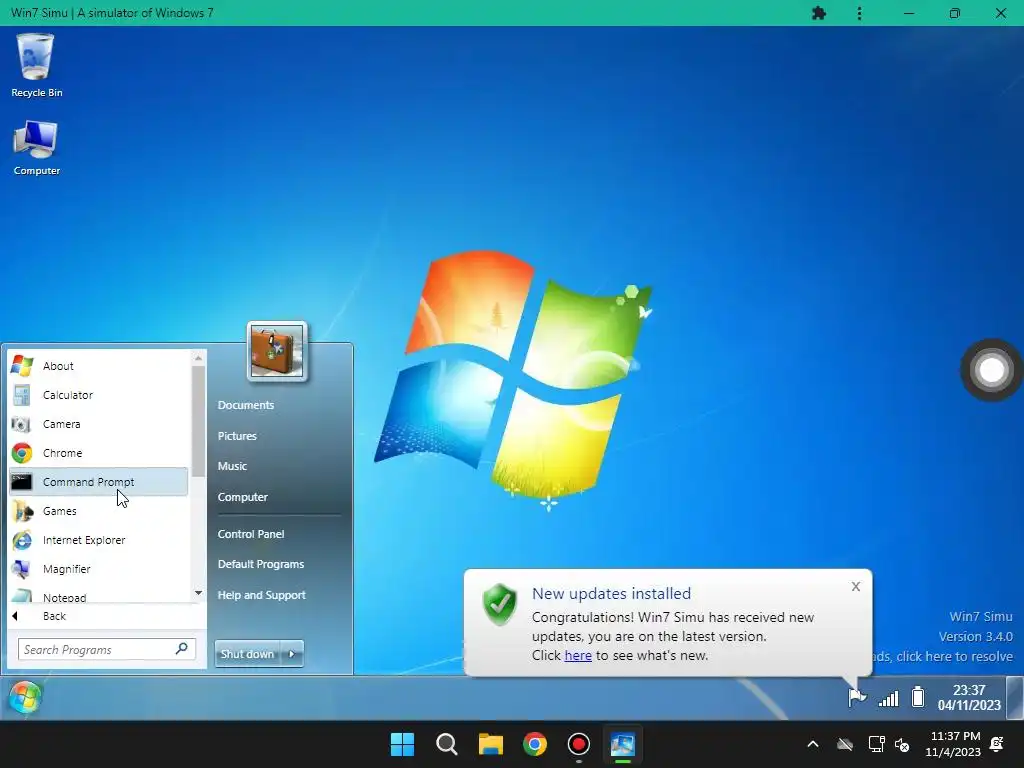The image size is (1024, 768).
Task: Open the browser extensions puzzle icon
Action: pyautogui.click(x=819, y=13)
